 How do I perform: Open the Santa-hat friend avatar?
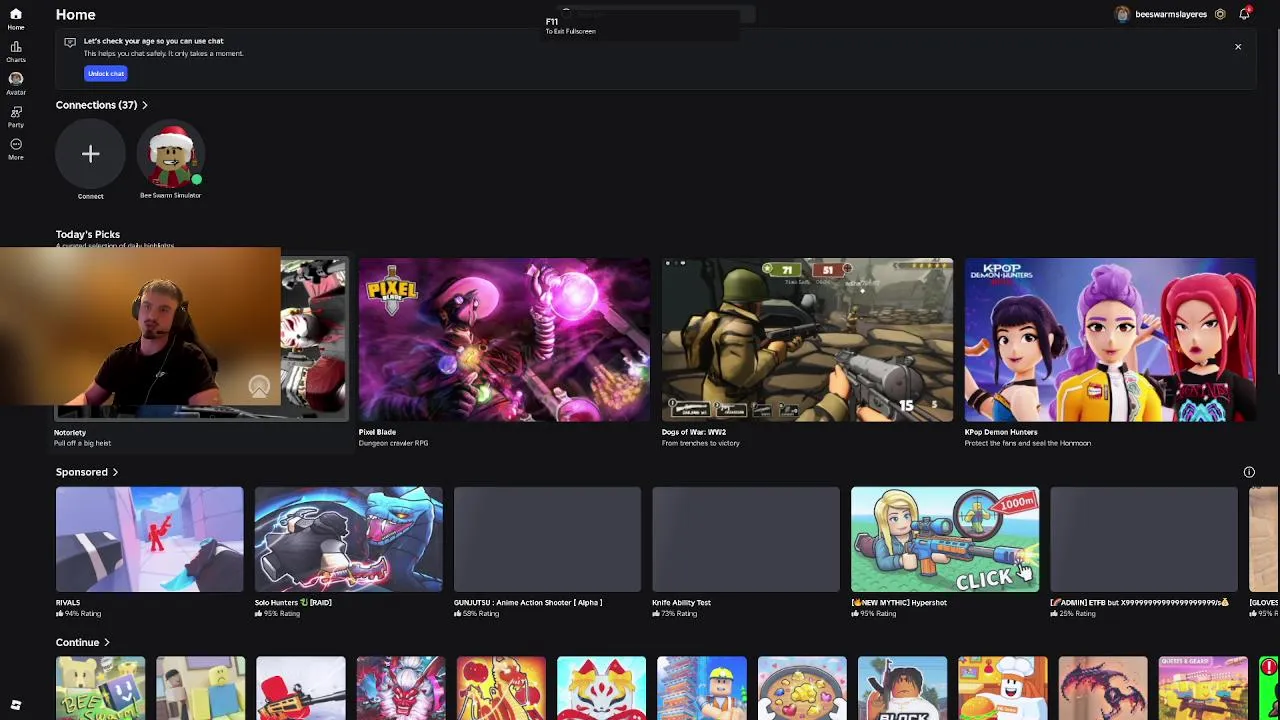tap(171, 156)
